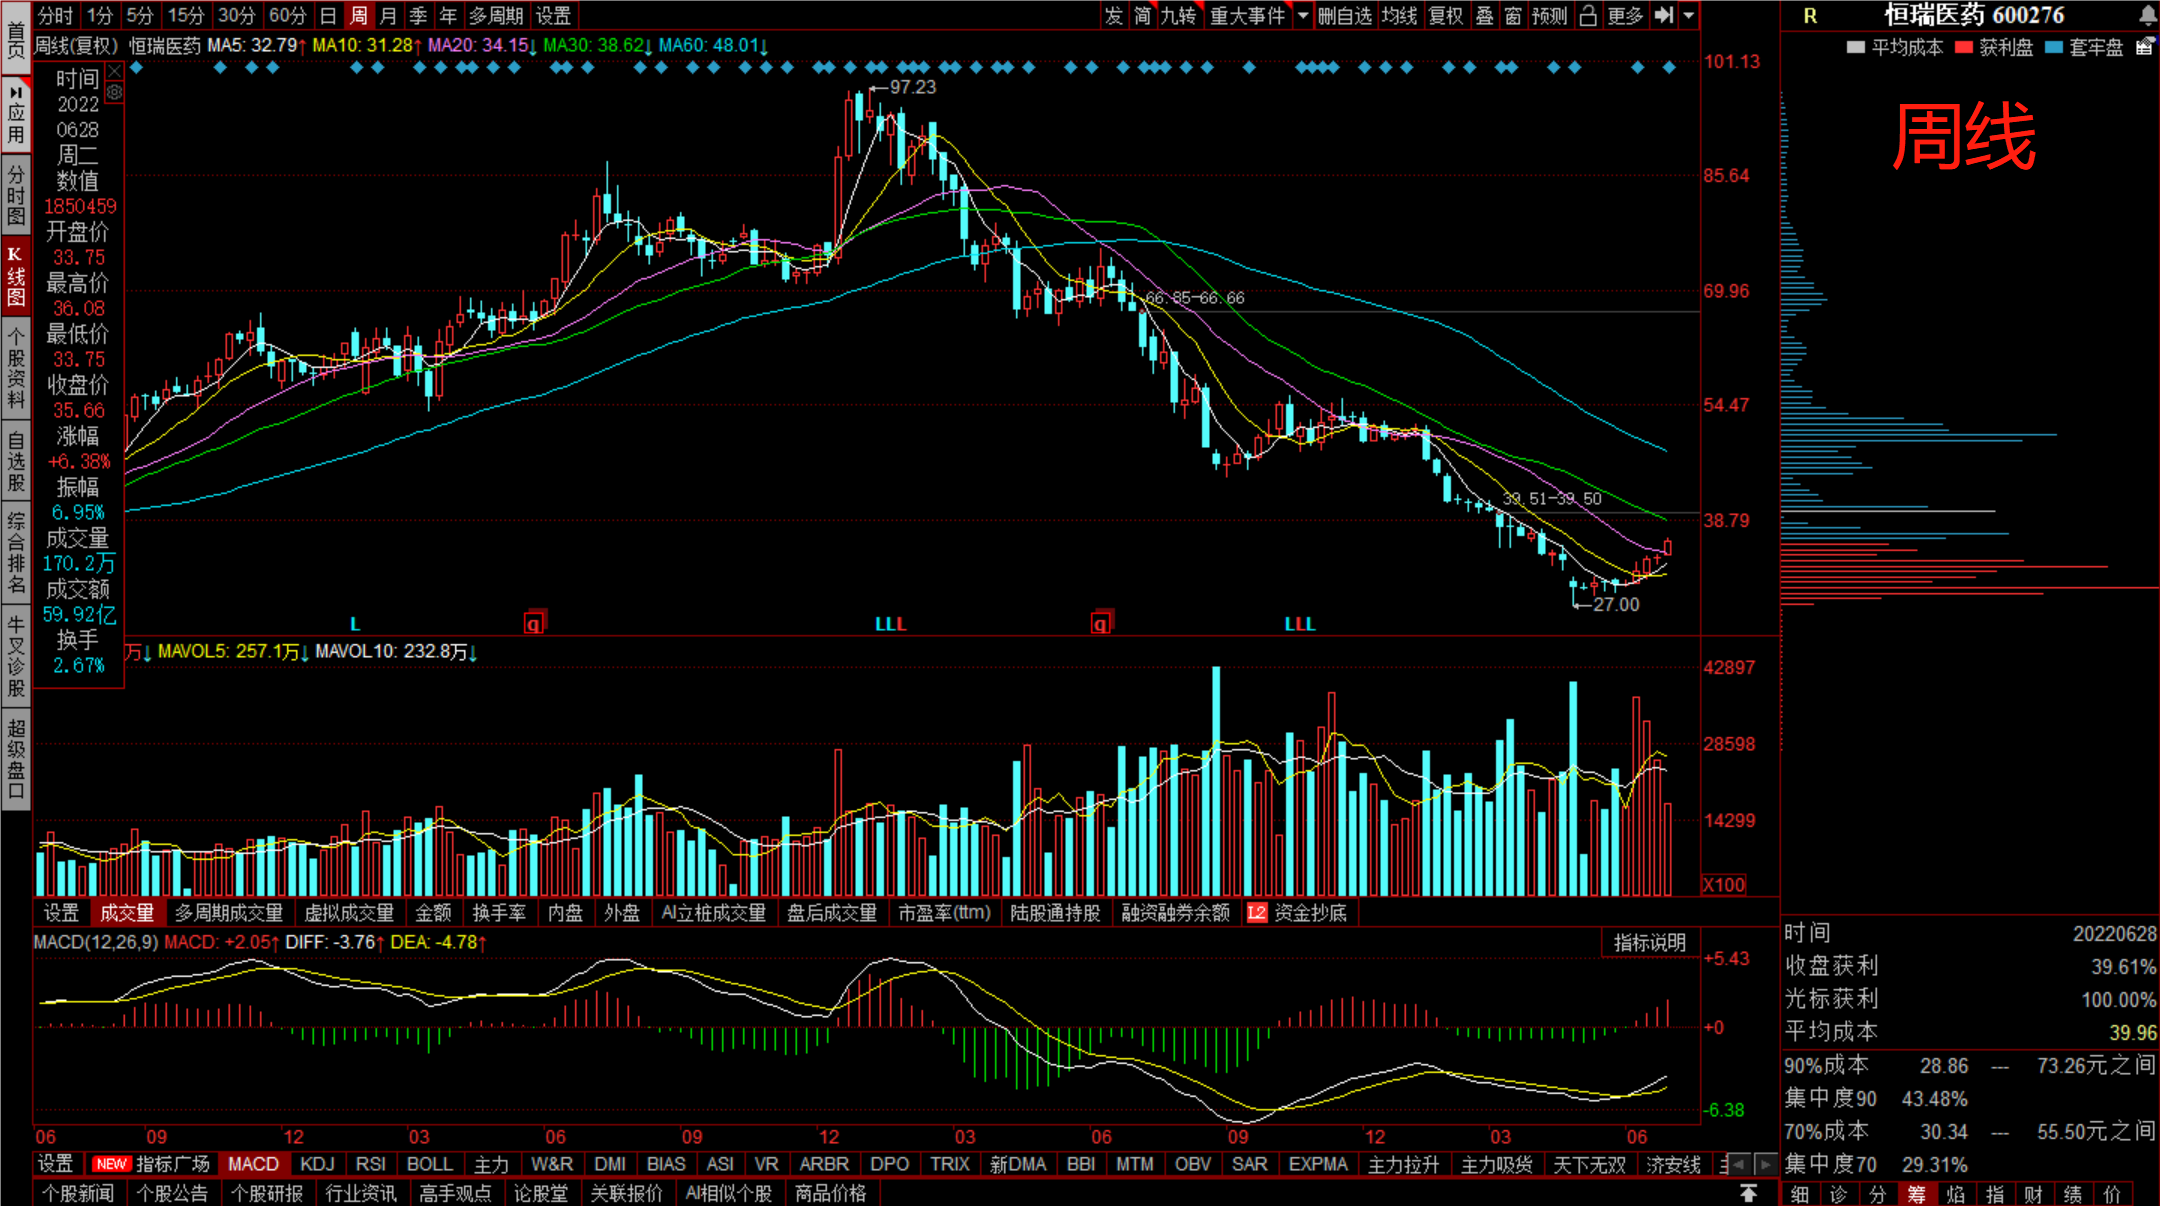Expand the 重大事件 dropdown arrow
The image size is (2160, 1206).
click(x=1303, y=15)
